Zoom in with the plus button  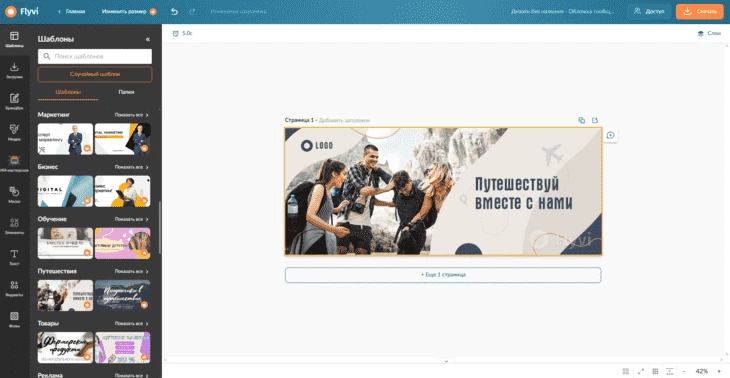point(719,371)
